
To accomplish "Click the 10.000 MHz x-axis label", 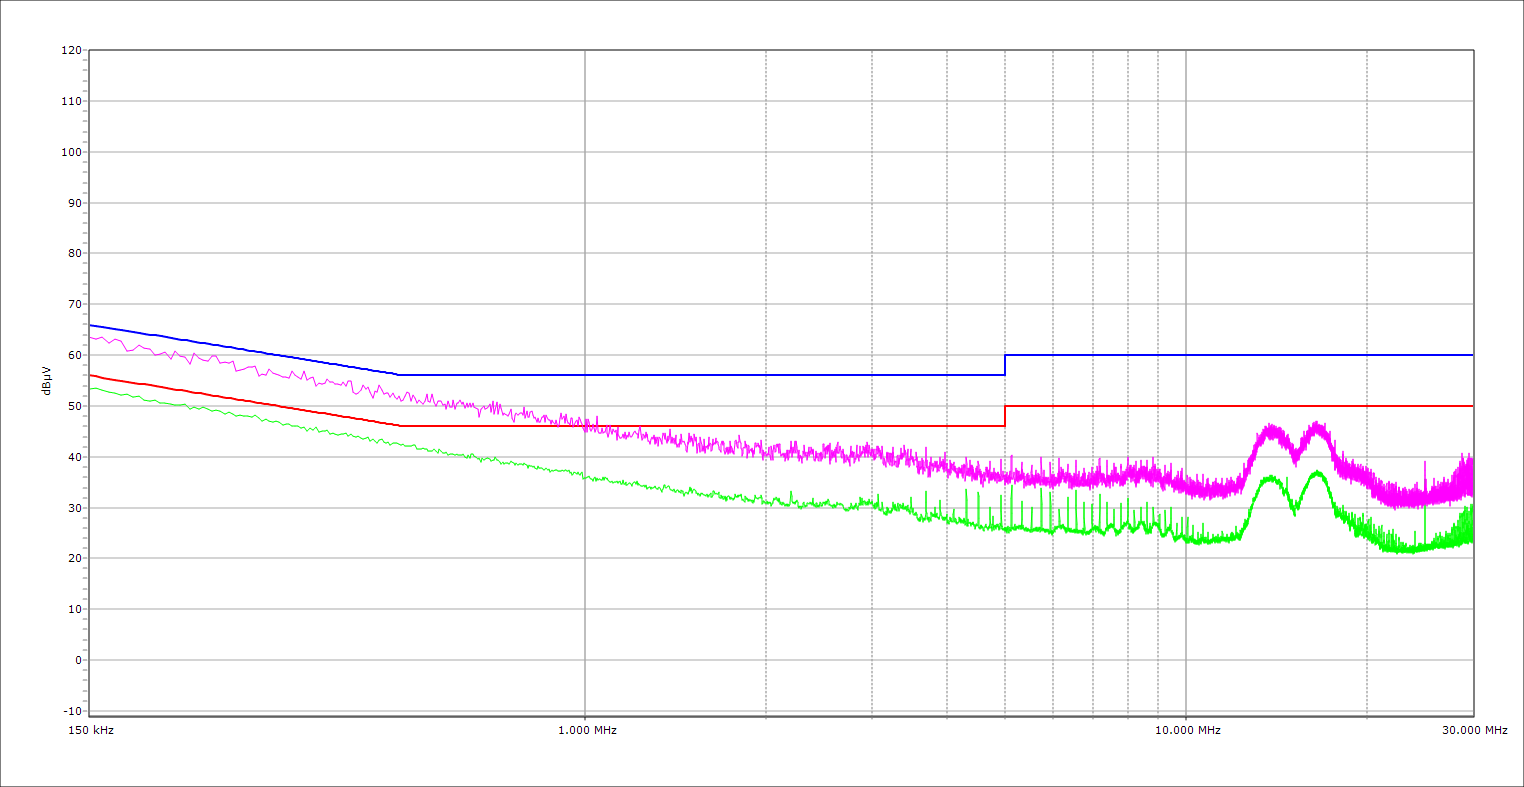I will pyautogui.click(x=1188, y=730).
